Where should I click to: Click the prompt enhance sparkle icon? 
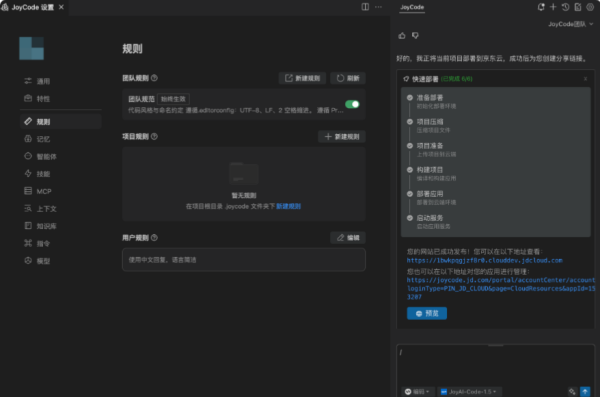[x=572, y=392]
